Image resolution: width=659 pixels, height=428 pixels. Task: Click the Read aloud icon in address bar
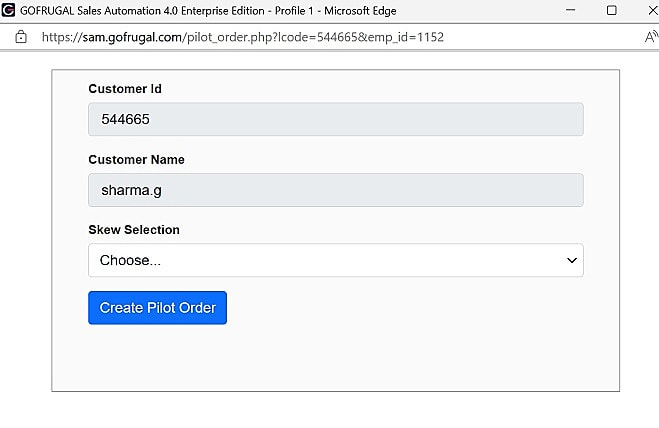click(x=650, y=37)
